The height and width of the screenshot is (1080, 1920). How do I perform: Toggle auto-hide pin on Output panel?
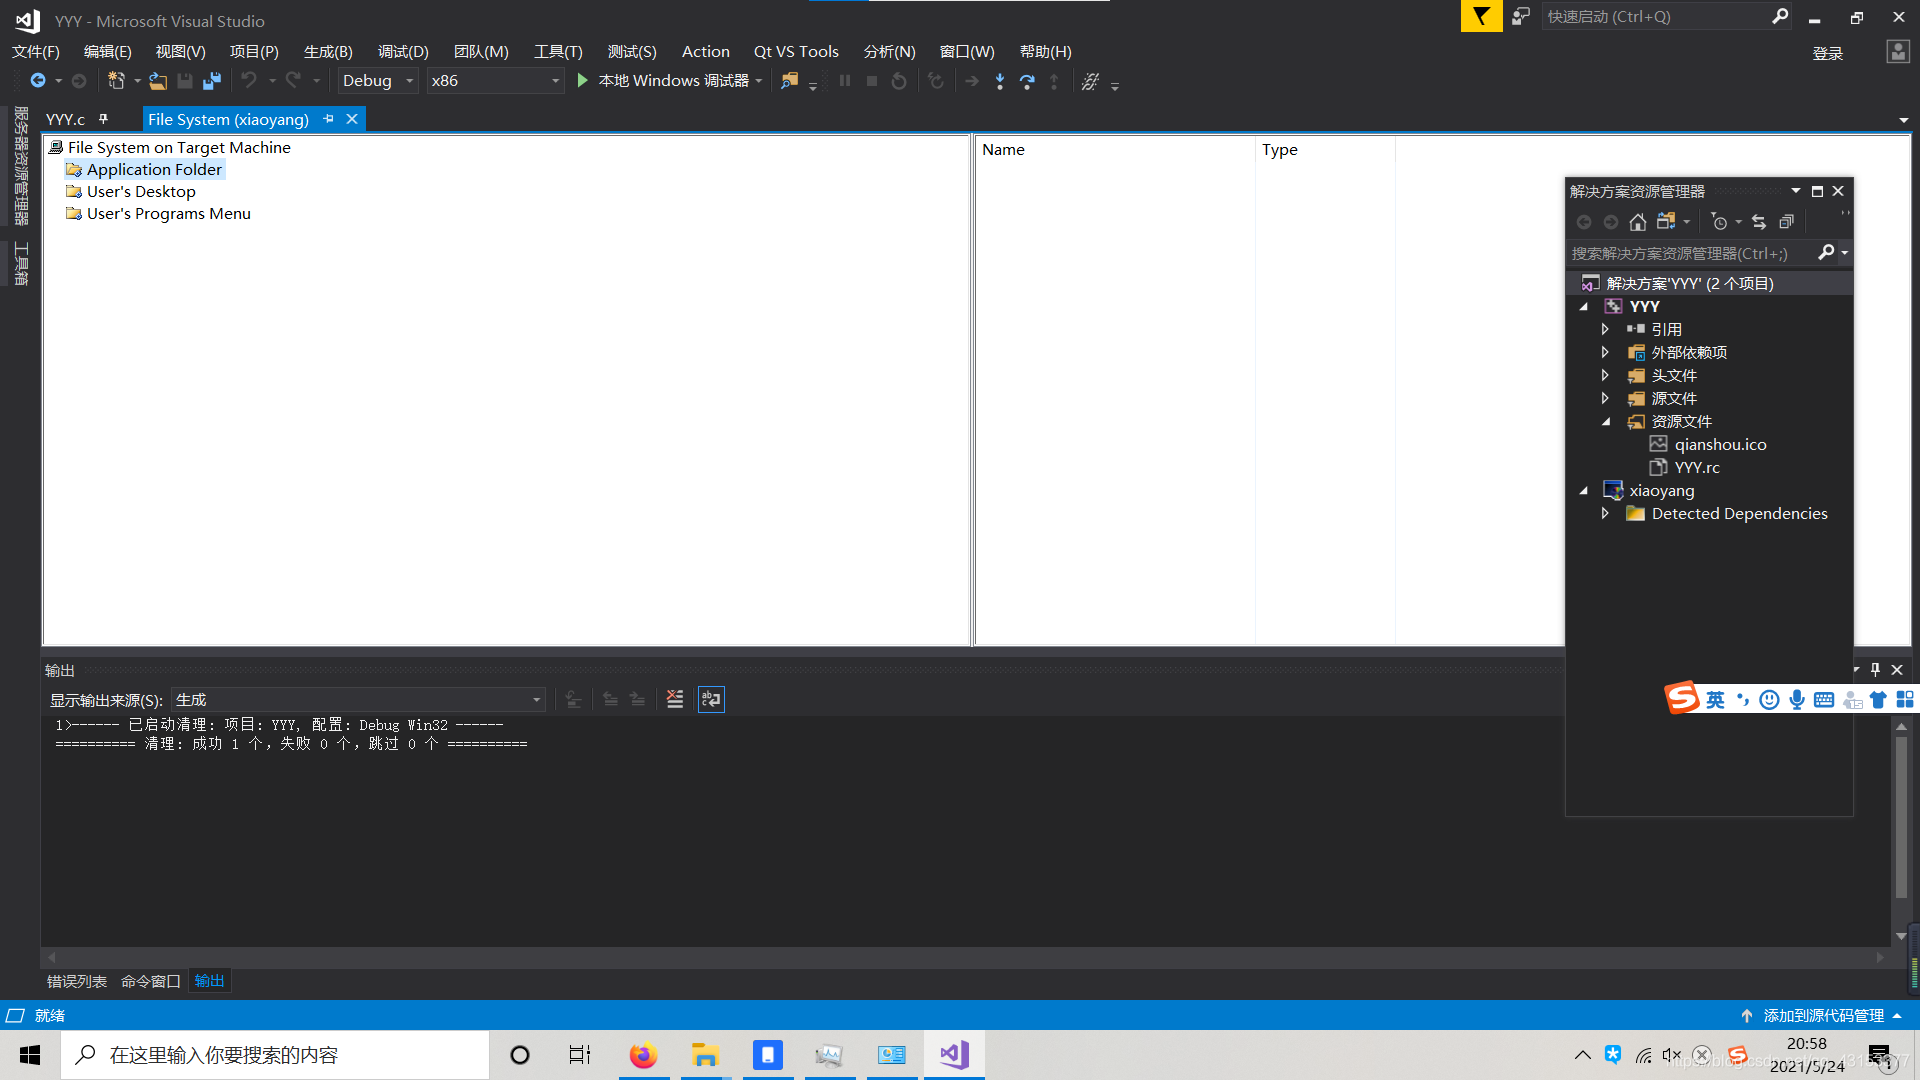1875,670
